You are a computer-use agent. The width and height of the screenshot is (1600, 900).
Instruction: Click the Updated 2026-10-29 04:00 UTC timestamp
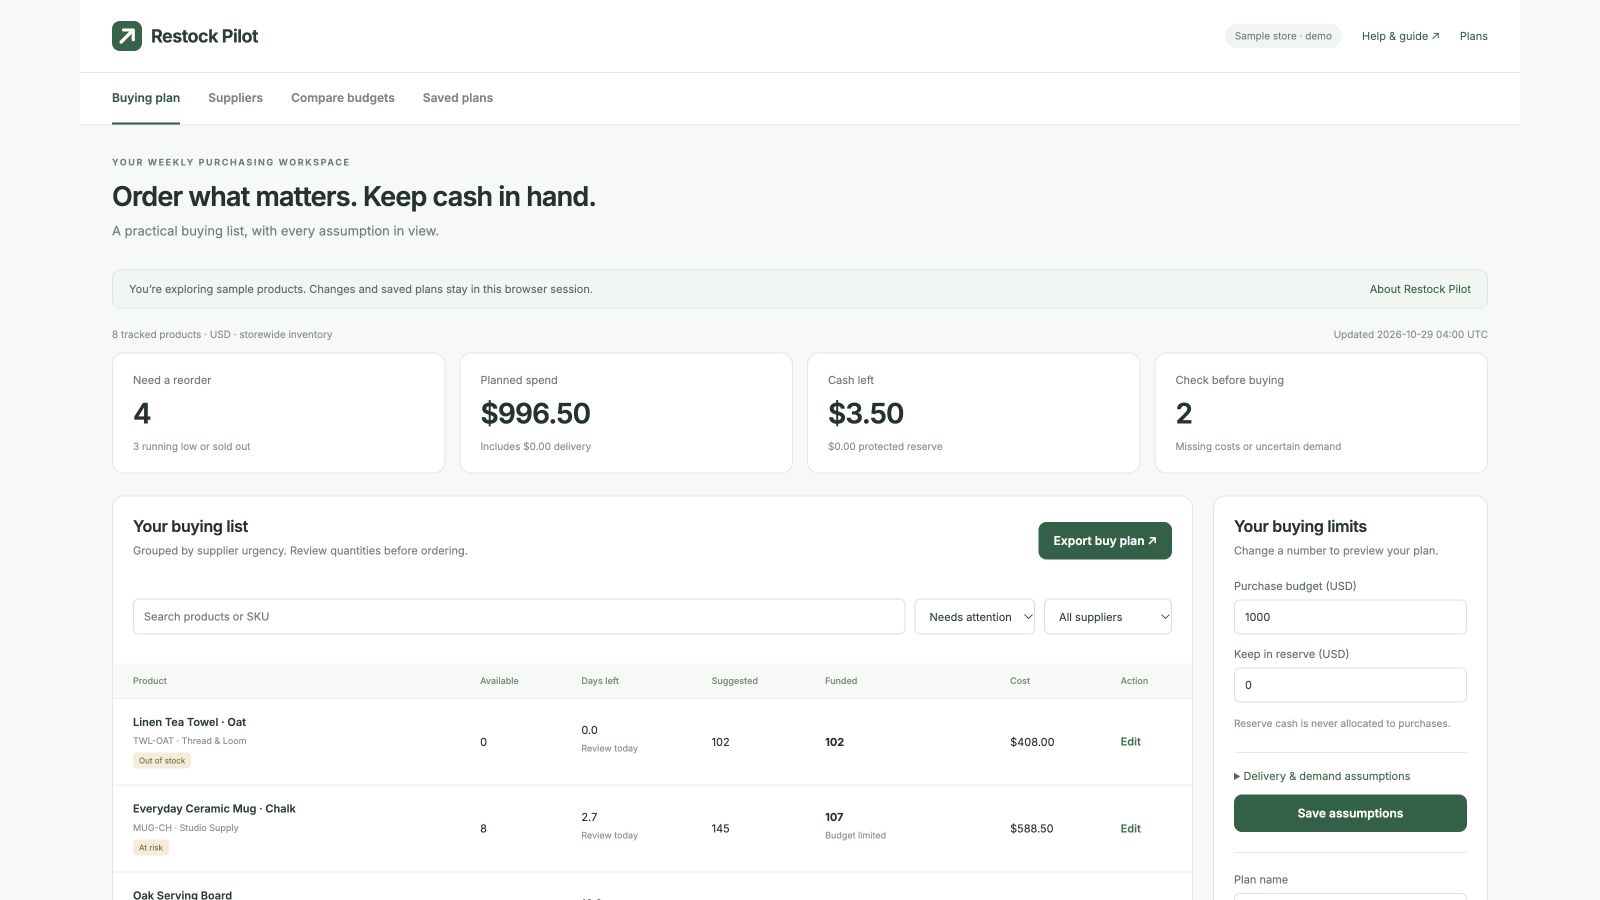pos(1410,335)
